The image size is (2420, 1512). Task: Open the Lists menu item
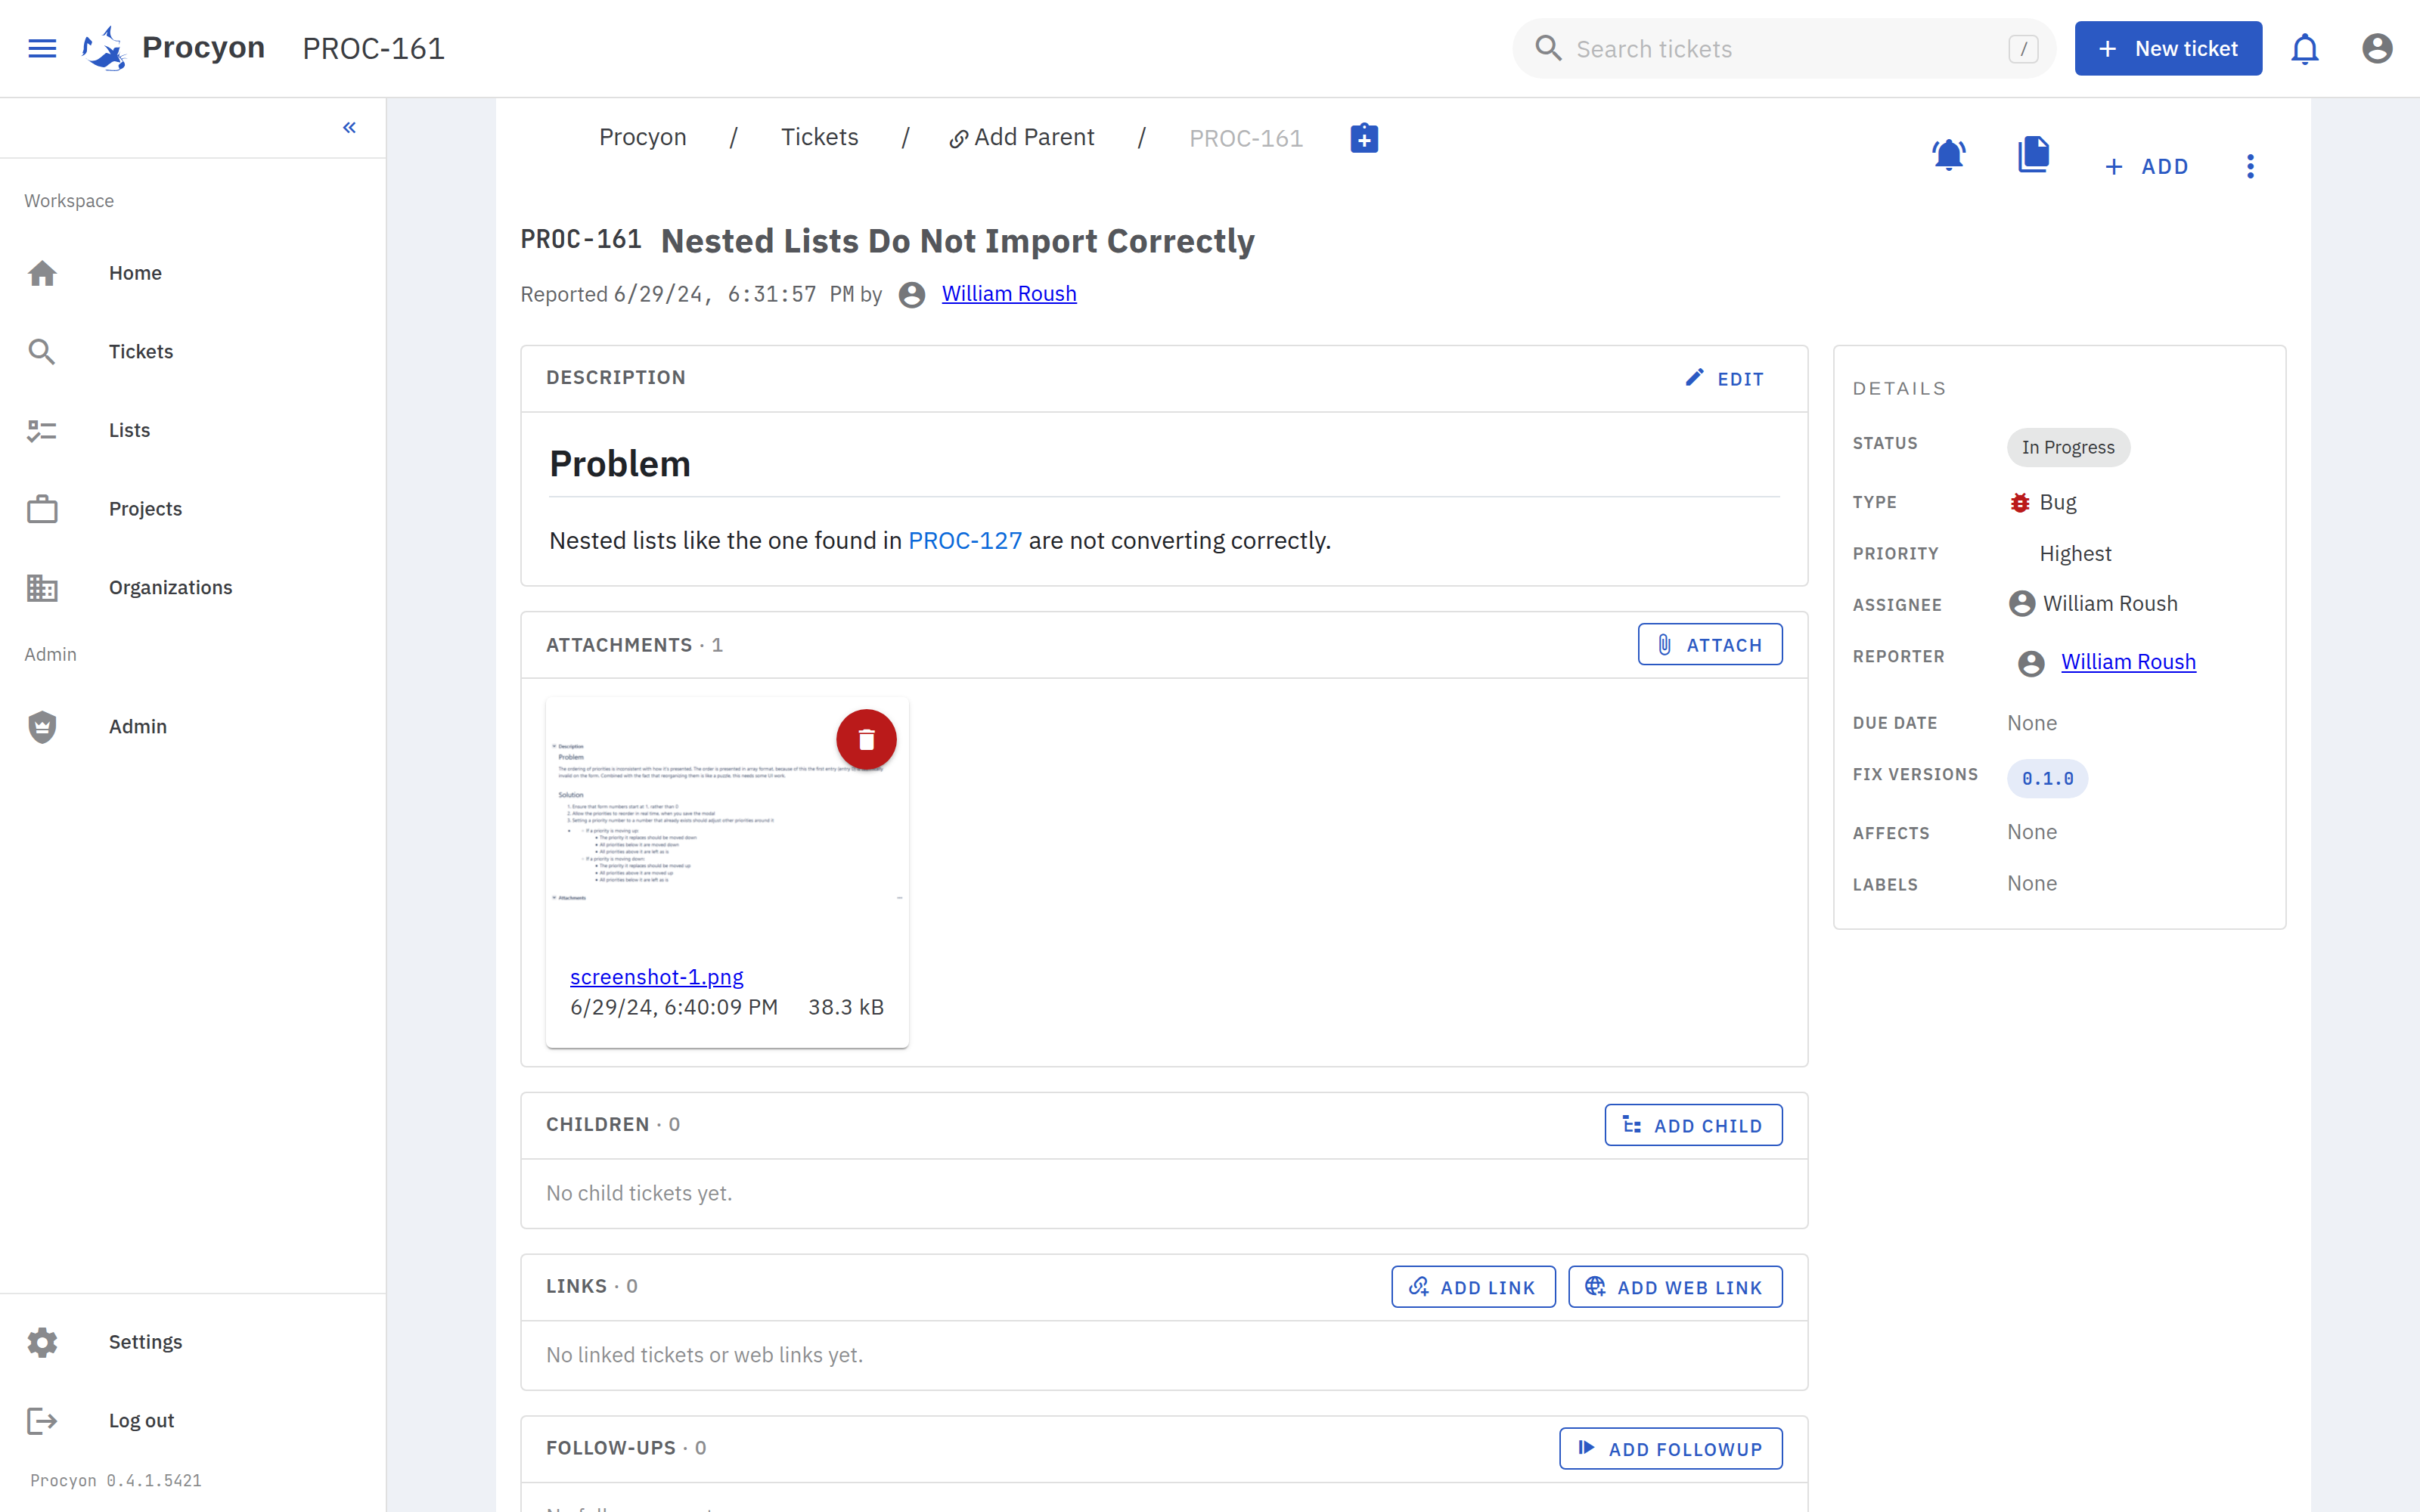(193, 430)
